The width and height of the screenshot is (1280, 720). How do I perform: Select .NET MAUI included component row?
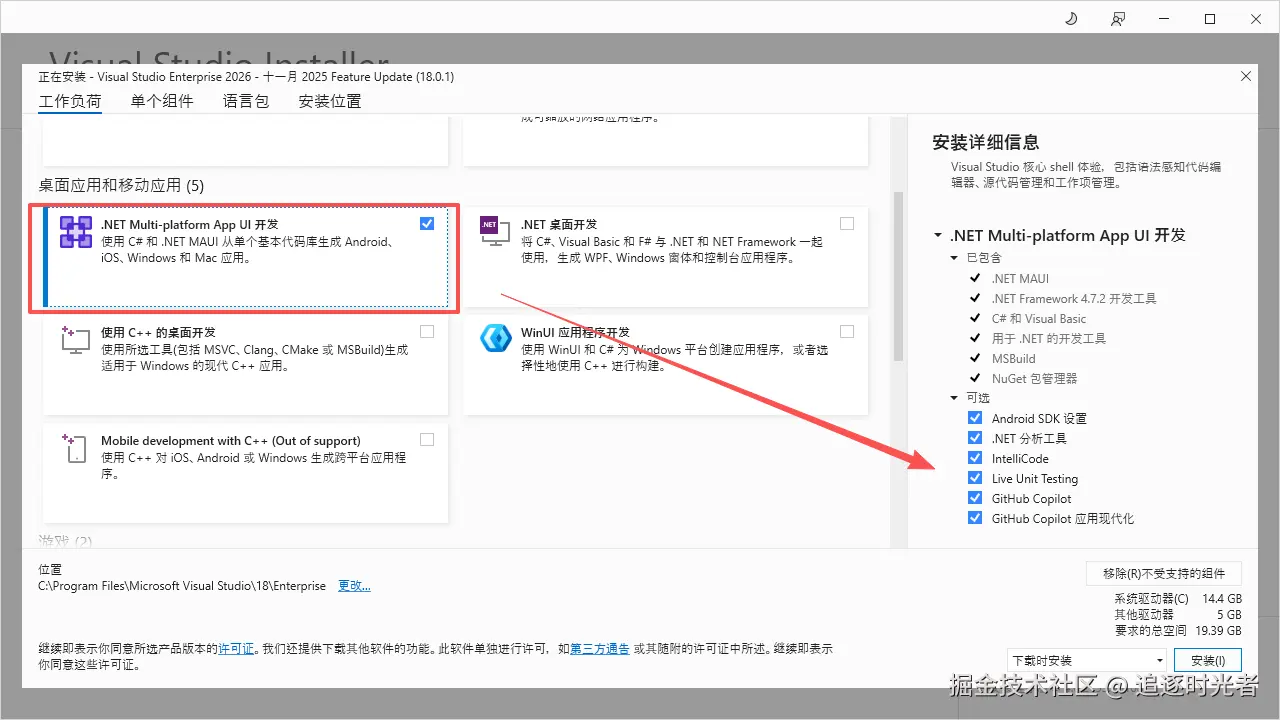(x=1020, y=278)
